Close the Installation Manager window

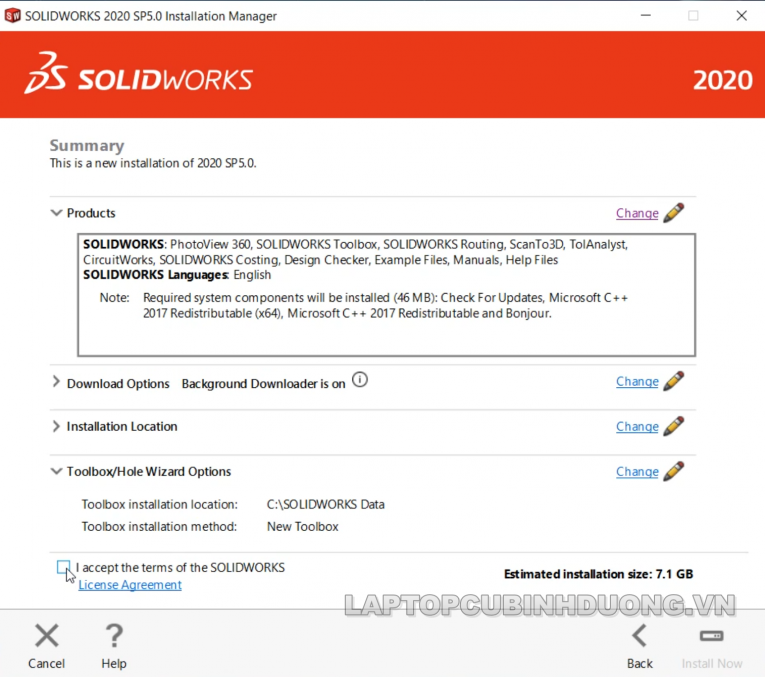click(742, 16)
